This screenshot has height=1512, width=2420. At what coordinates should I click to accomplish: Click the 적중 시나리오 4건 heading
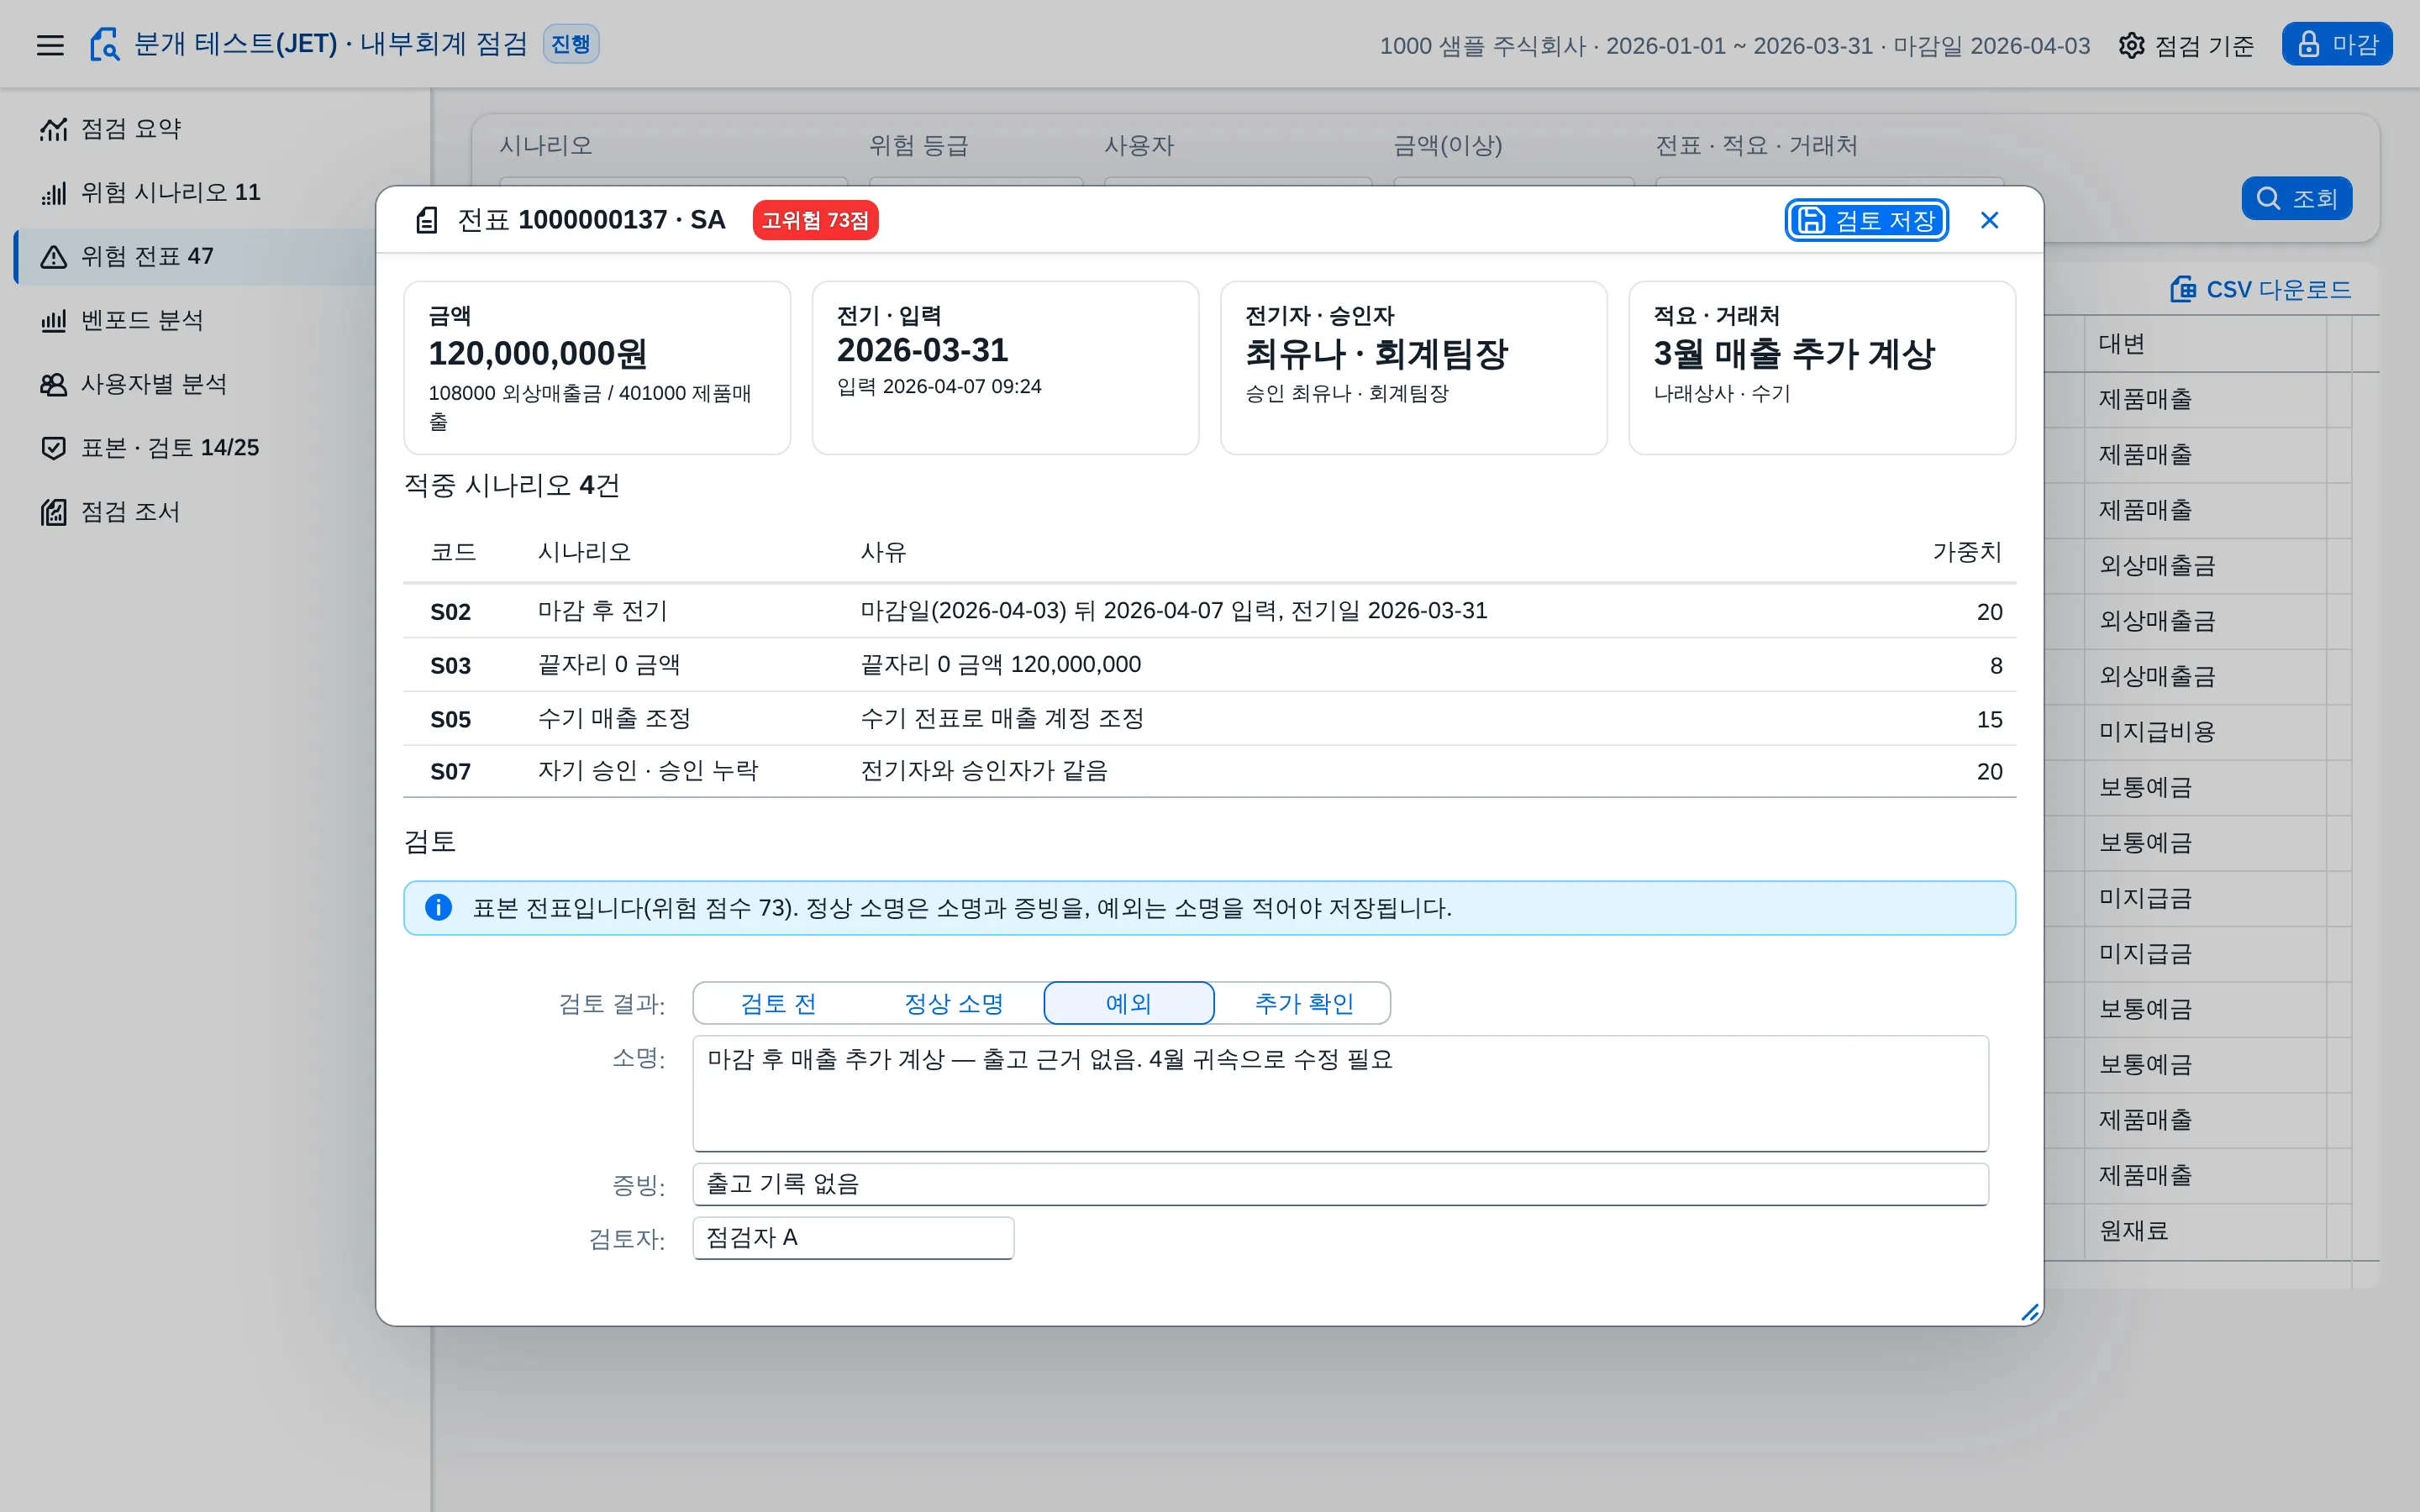[512, 485]
